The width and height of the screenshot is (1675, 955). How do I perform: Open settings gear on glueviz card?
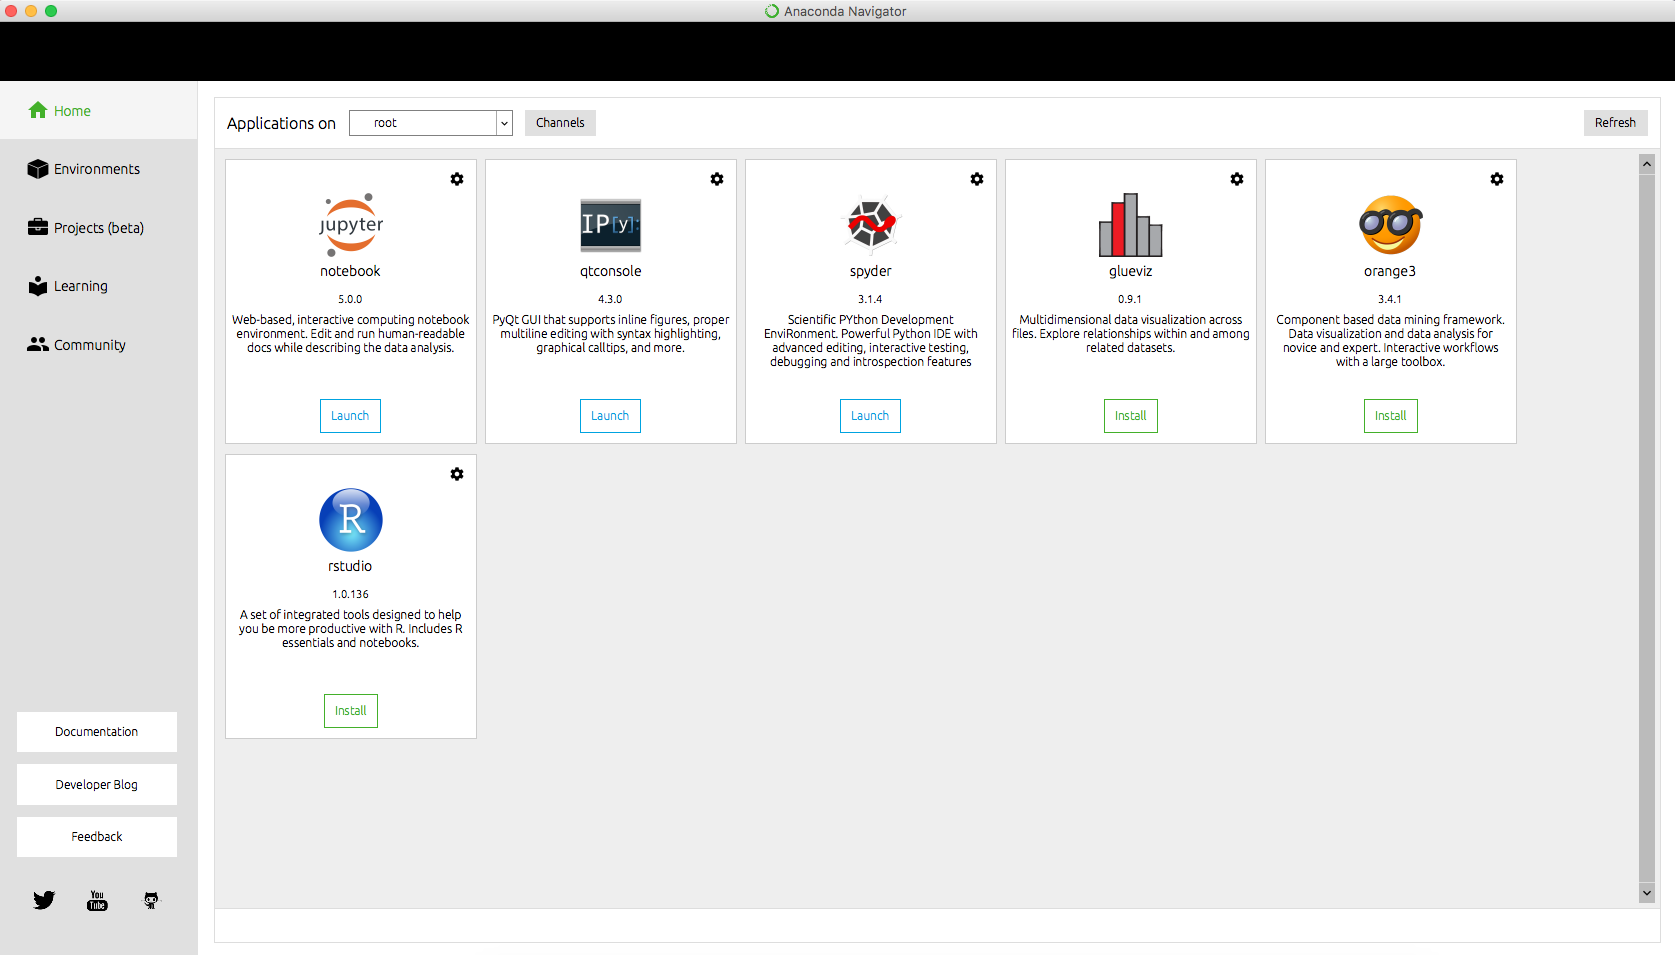[x=1237, y=179]
